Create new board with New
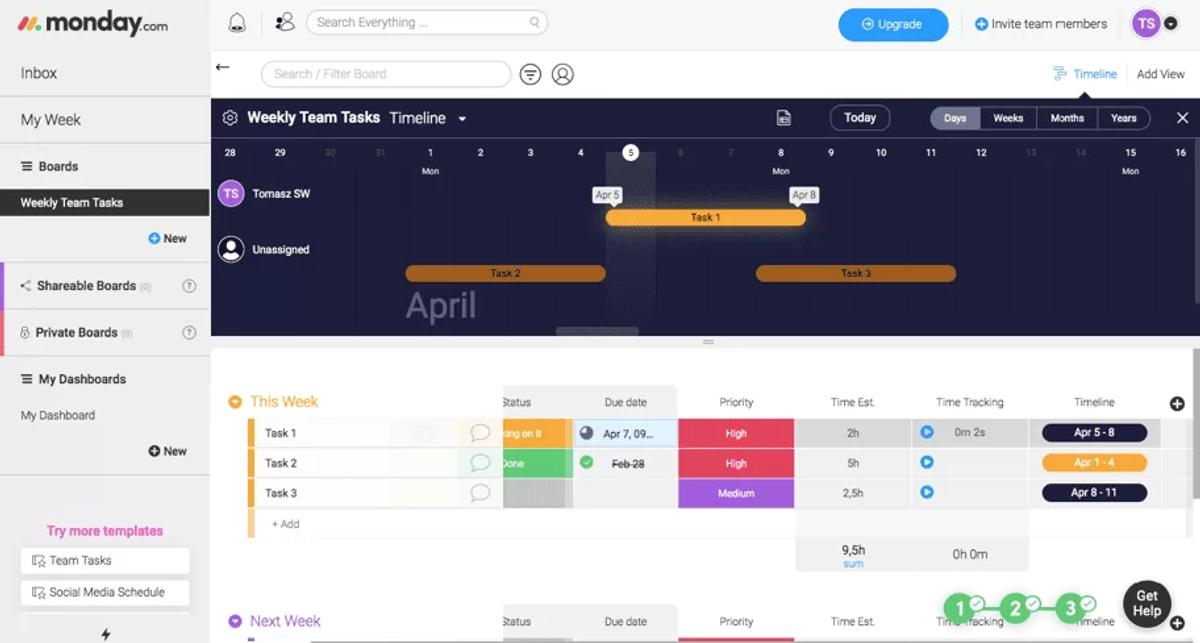The width and height of the screenshot is (1200, 643). (x=168, y=239)
